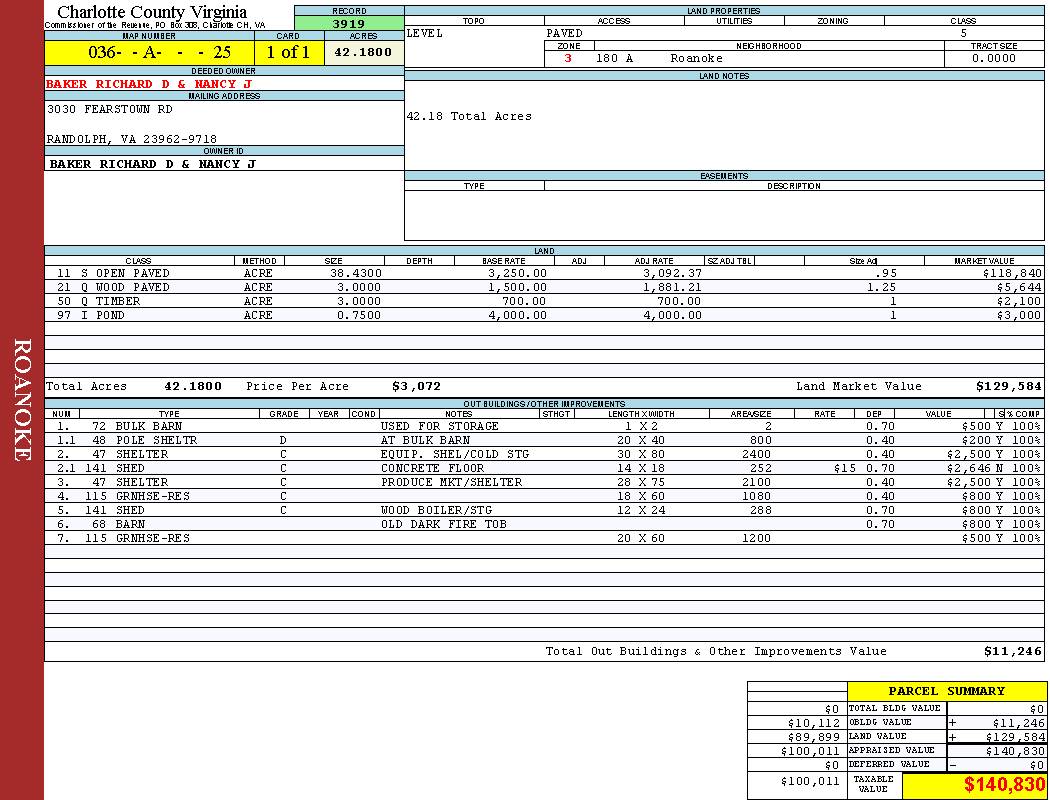
Task: Select the '42.18 Total Acres' land note
Action: (x=468, y=116)
